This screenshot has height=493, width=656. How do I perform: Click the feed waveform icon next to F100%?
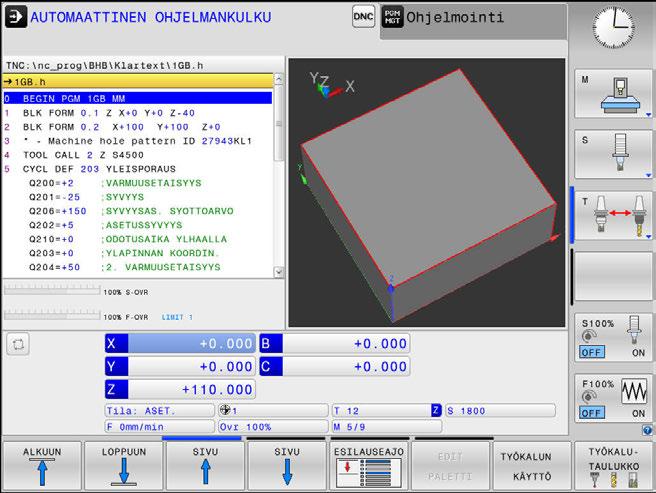[634, 391]
